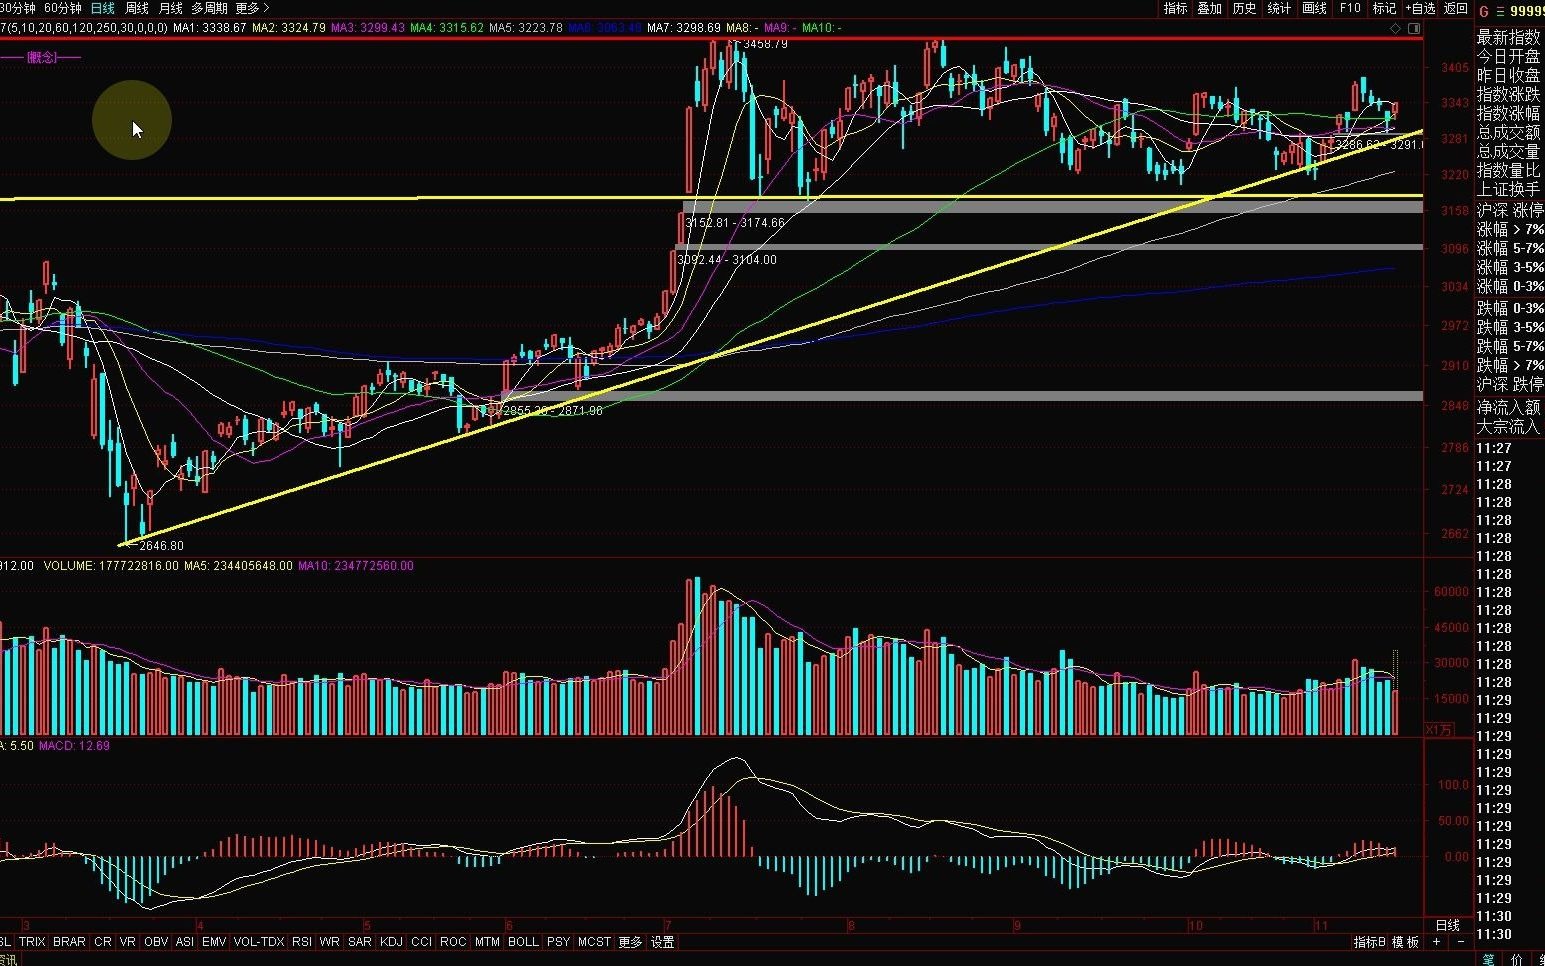Select the BOLL indicator tab
Image resolution: width=1545 pixels, height=966 pixels.
523,942
